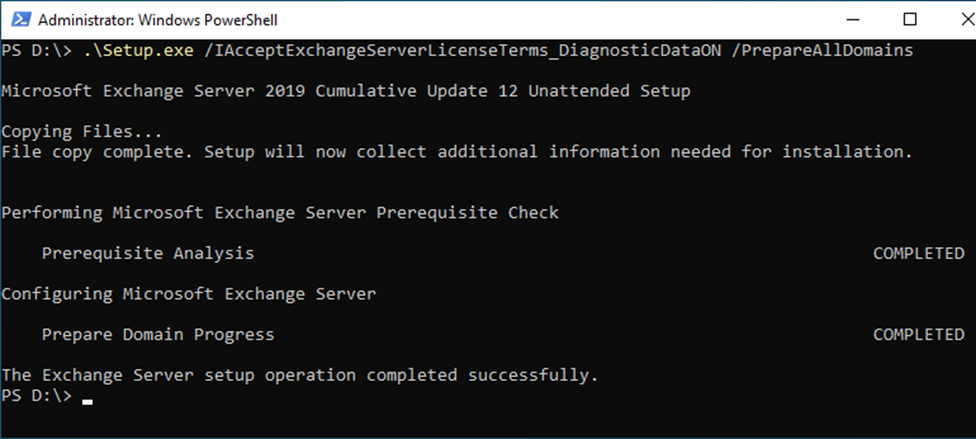
Task: Click the 'Prepare Domain Progress' step text
Action: click(158, 334)
